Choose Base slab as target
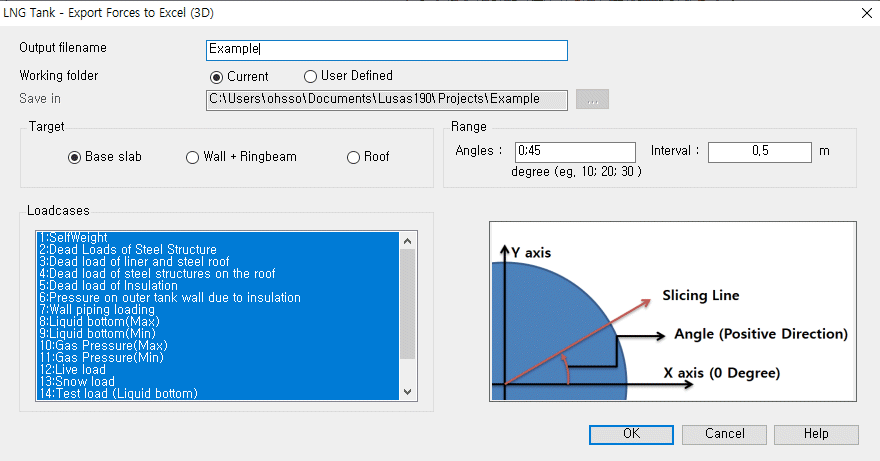The width and height of the screenshot is (880, 461). [74, 157]
